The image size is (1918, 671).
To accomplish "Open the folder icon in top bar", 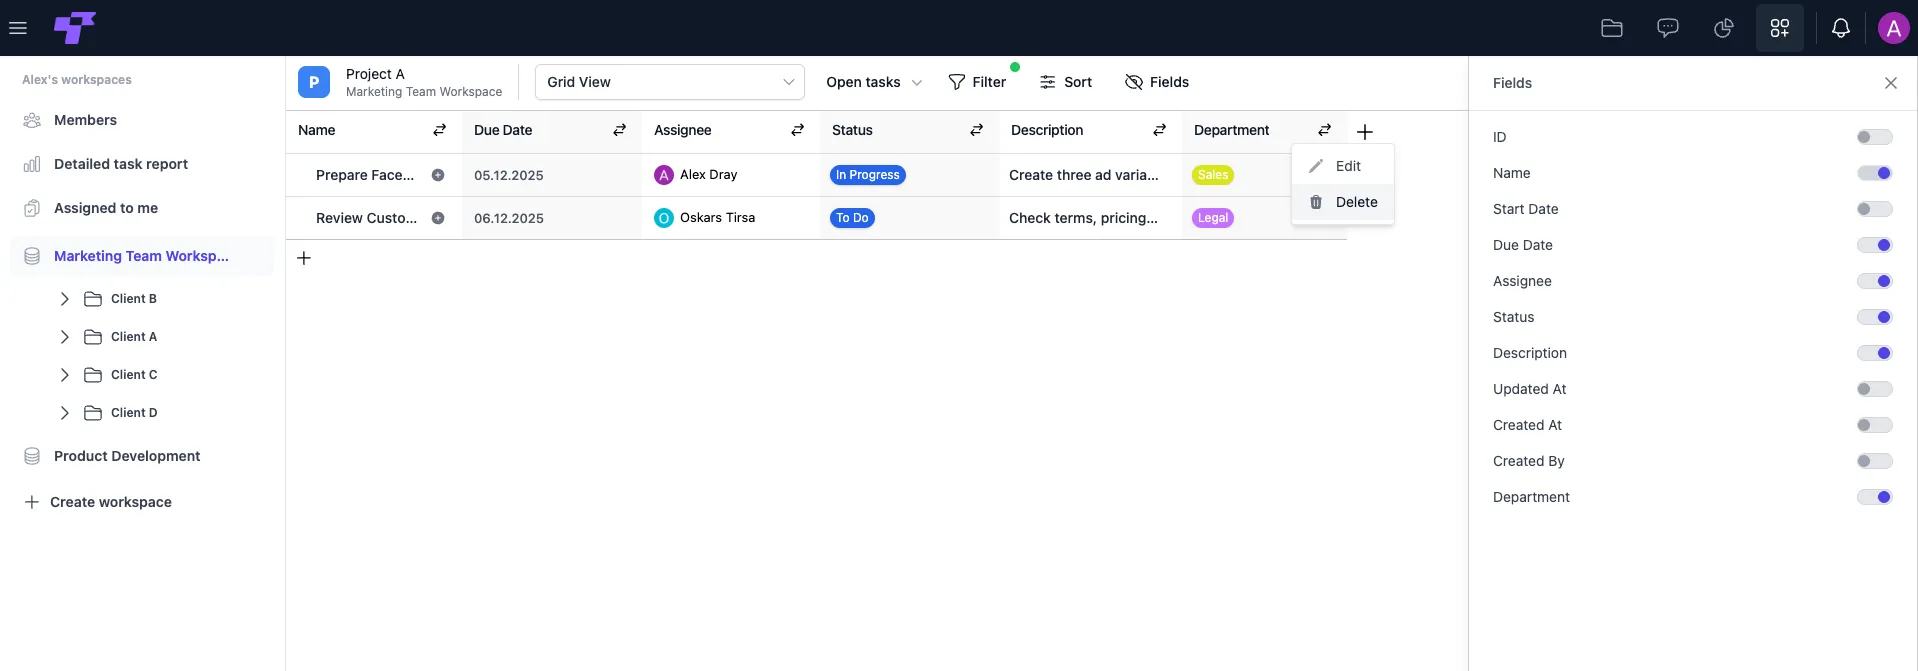I will [x=1612, y=28].
